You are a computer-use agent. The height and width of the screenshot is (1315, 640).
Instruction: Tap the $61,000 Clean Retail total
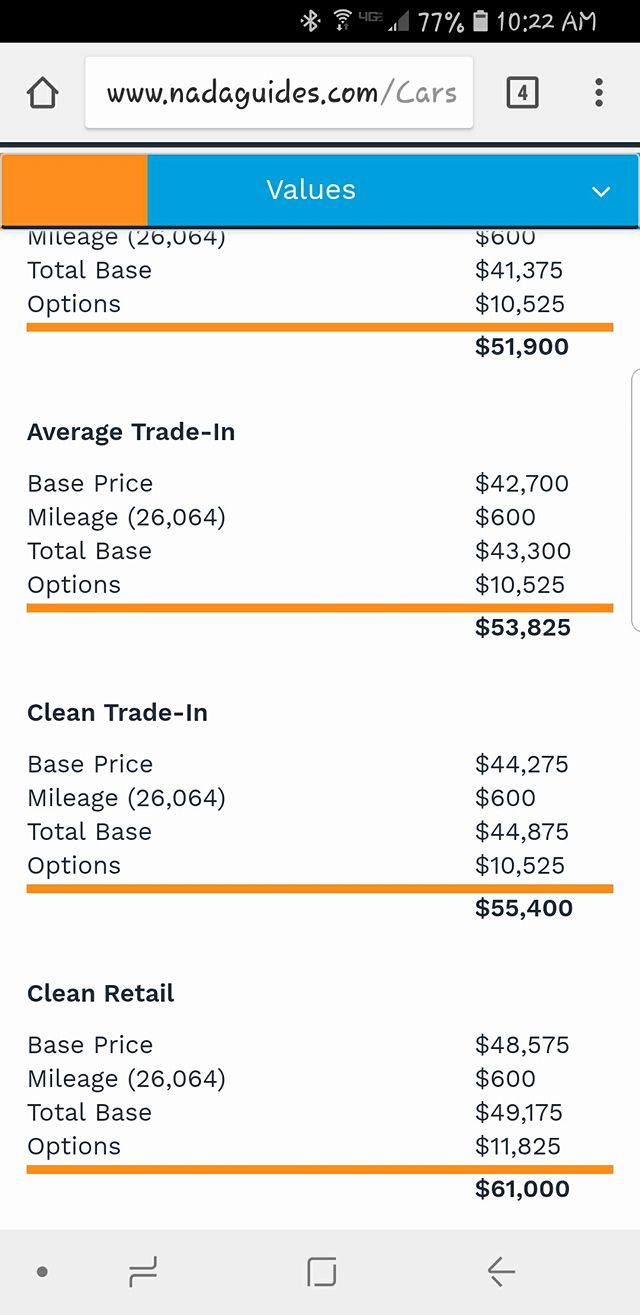point(522,1189)
